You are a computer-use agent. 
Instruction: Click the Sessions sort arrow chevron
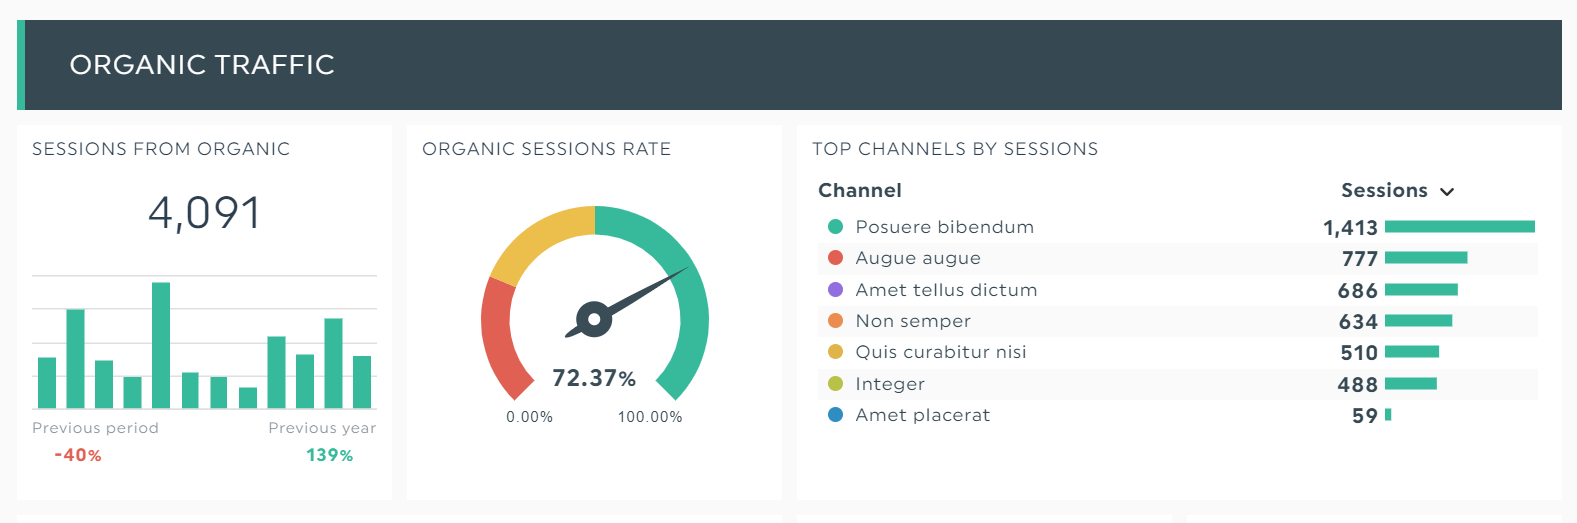tap(1447, 192)
